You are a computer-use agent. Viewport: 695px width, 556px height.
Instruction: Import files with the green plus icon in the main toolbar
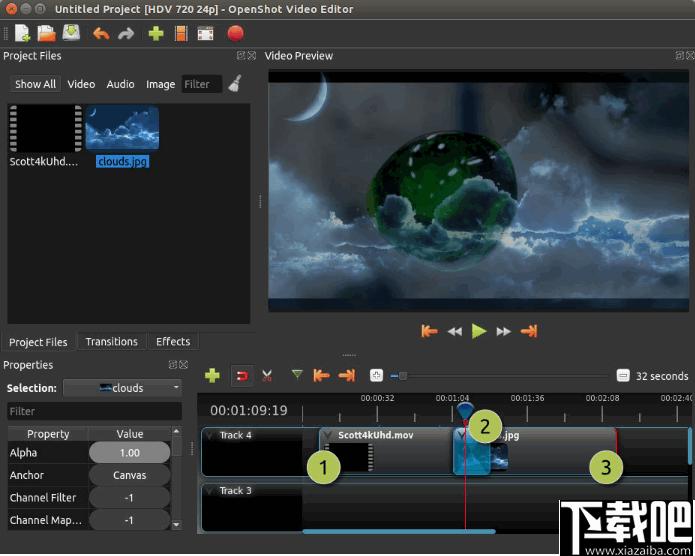pyautogui.click(x=156, y=34)
